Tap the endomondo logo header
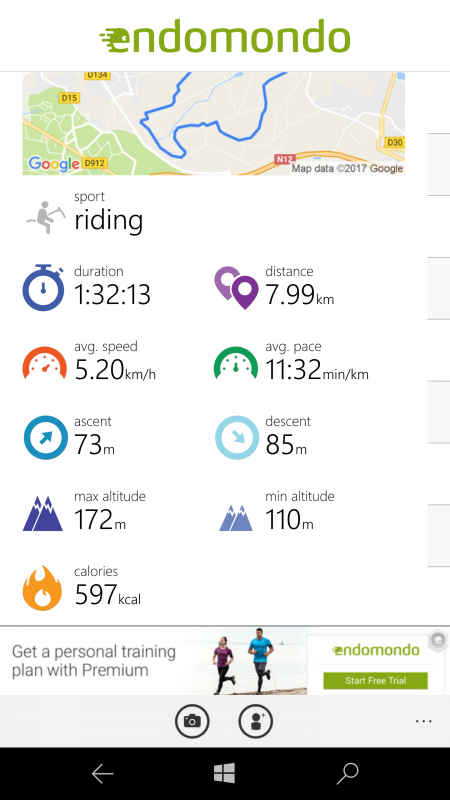Viewport: 450px width, 800px height. pos(225,36)
